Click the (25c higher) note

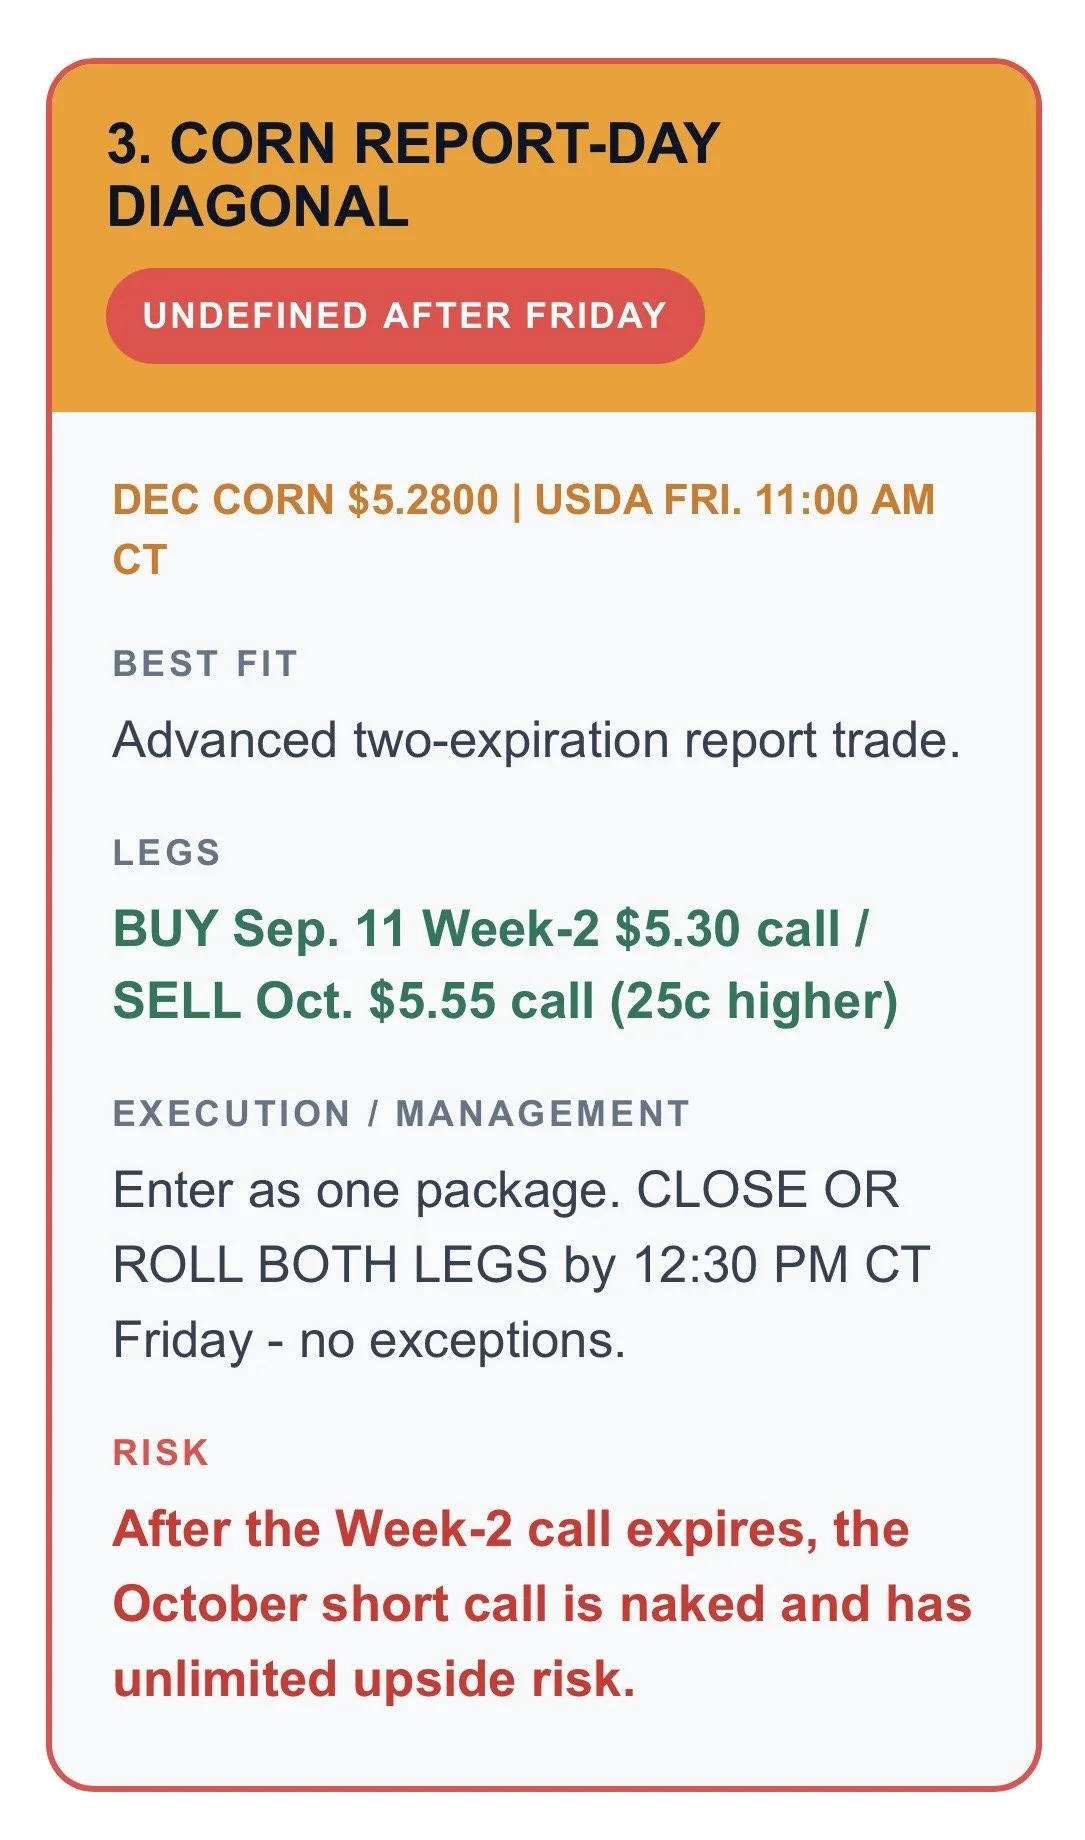coord(754,1001)
